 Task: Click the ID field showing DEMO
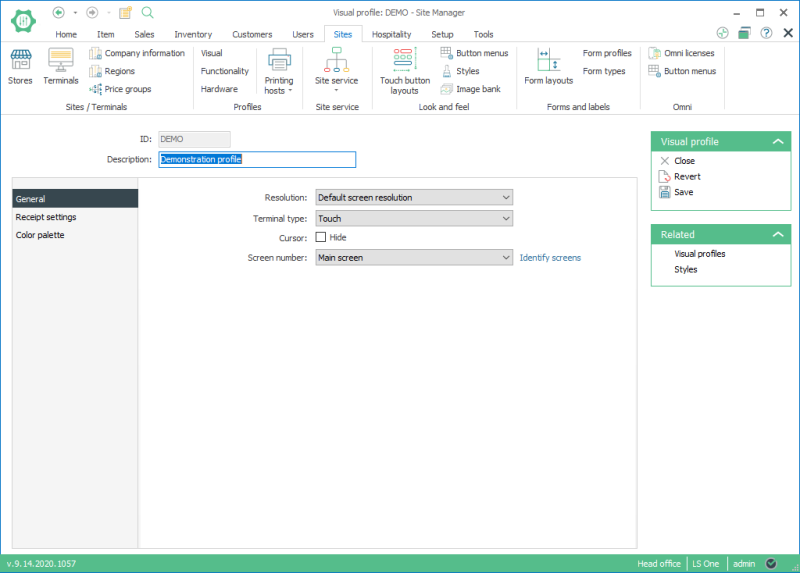click(194, 139)
